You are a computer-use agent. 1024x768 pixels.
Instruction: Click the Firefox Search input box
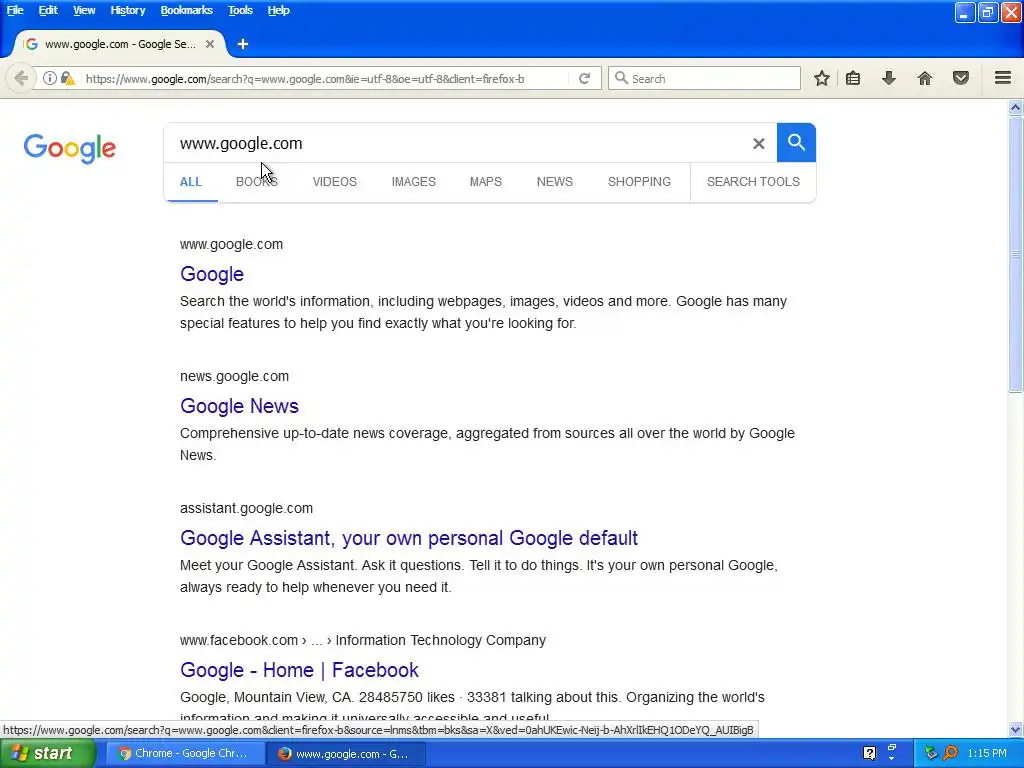pyautogui.click(x=704, y=78)
